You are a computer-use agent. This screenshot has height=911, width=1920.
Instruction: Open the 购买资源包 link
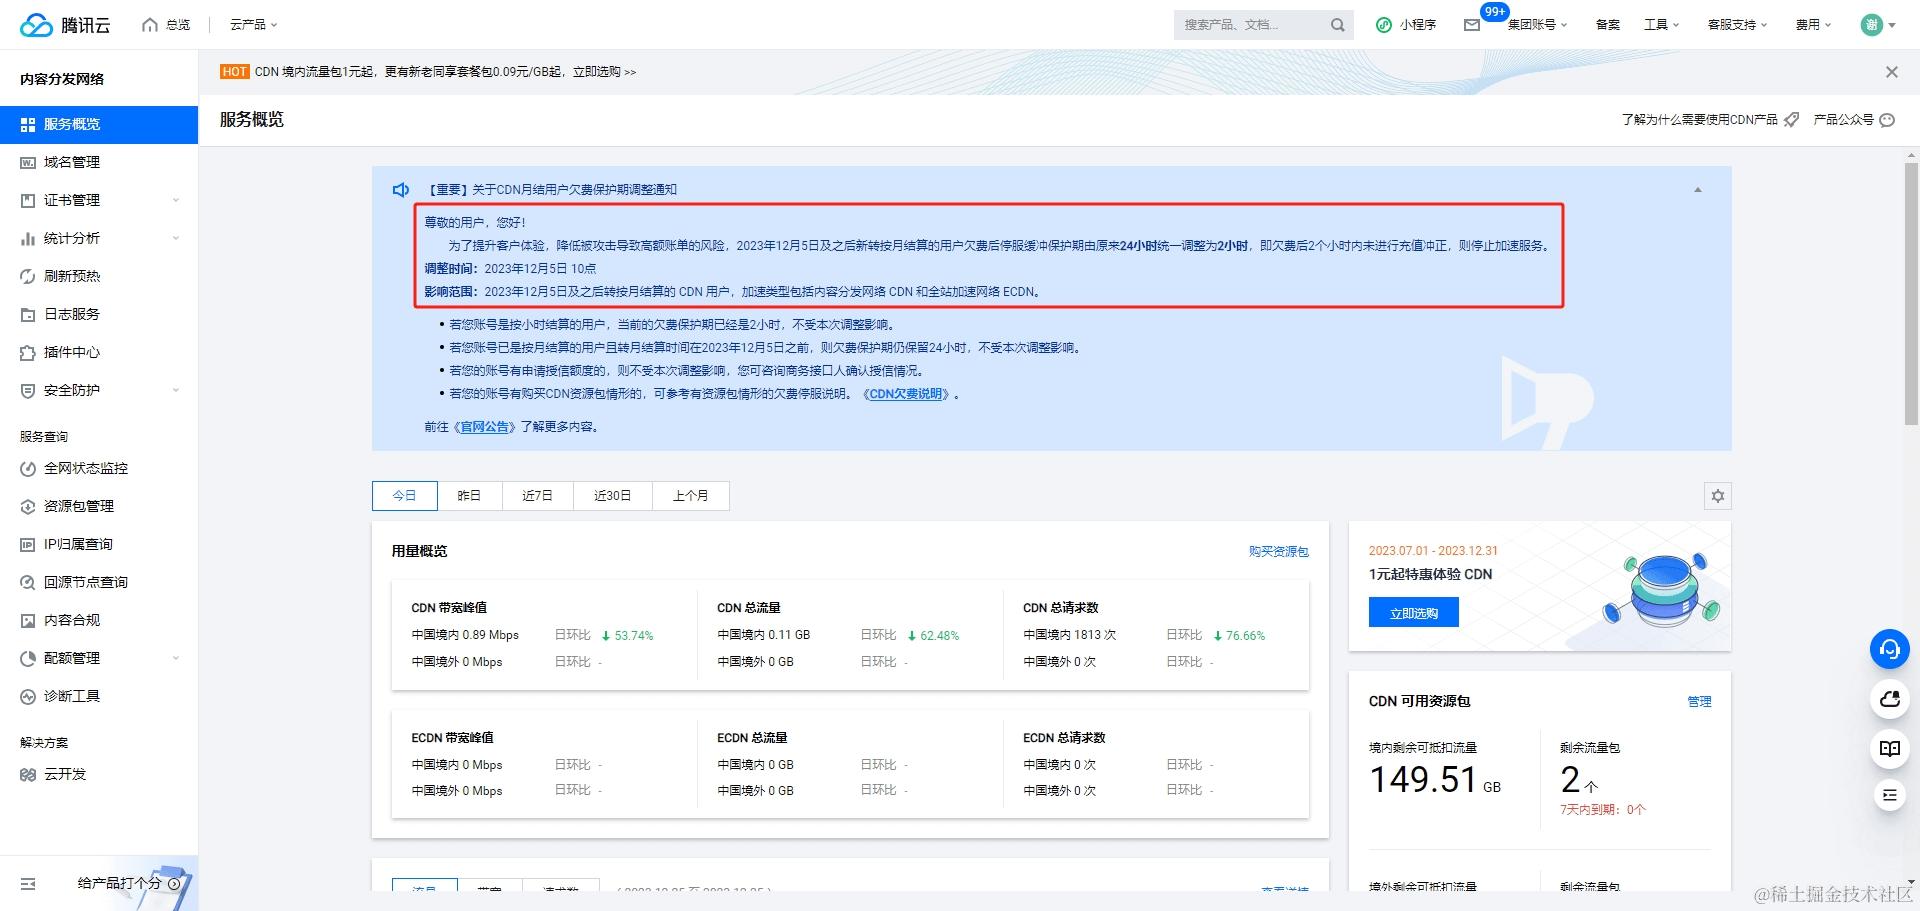pyautogui.click(x=1278, y=552)
